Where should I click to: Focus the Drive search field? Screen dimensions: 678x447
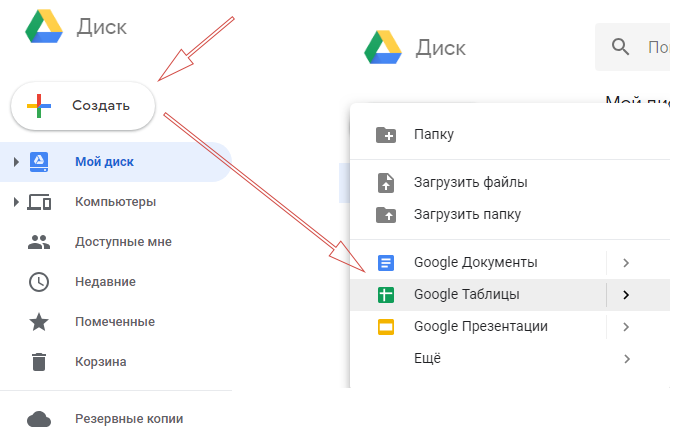(x=632, y=47)
